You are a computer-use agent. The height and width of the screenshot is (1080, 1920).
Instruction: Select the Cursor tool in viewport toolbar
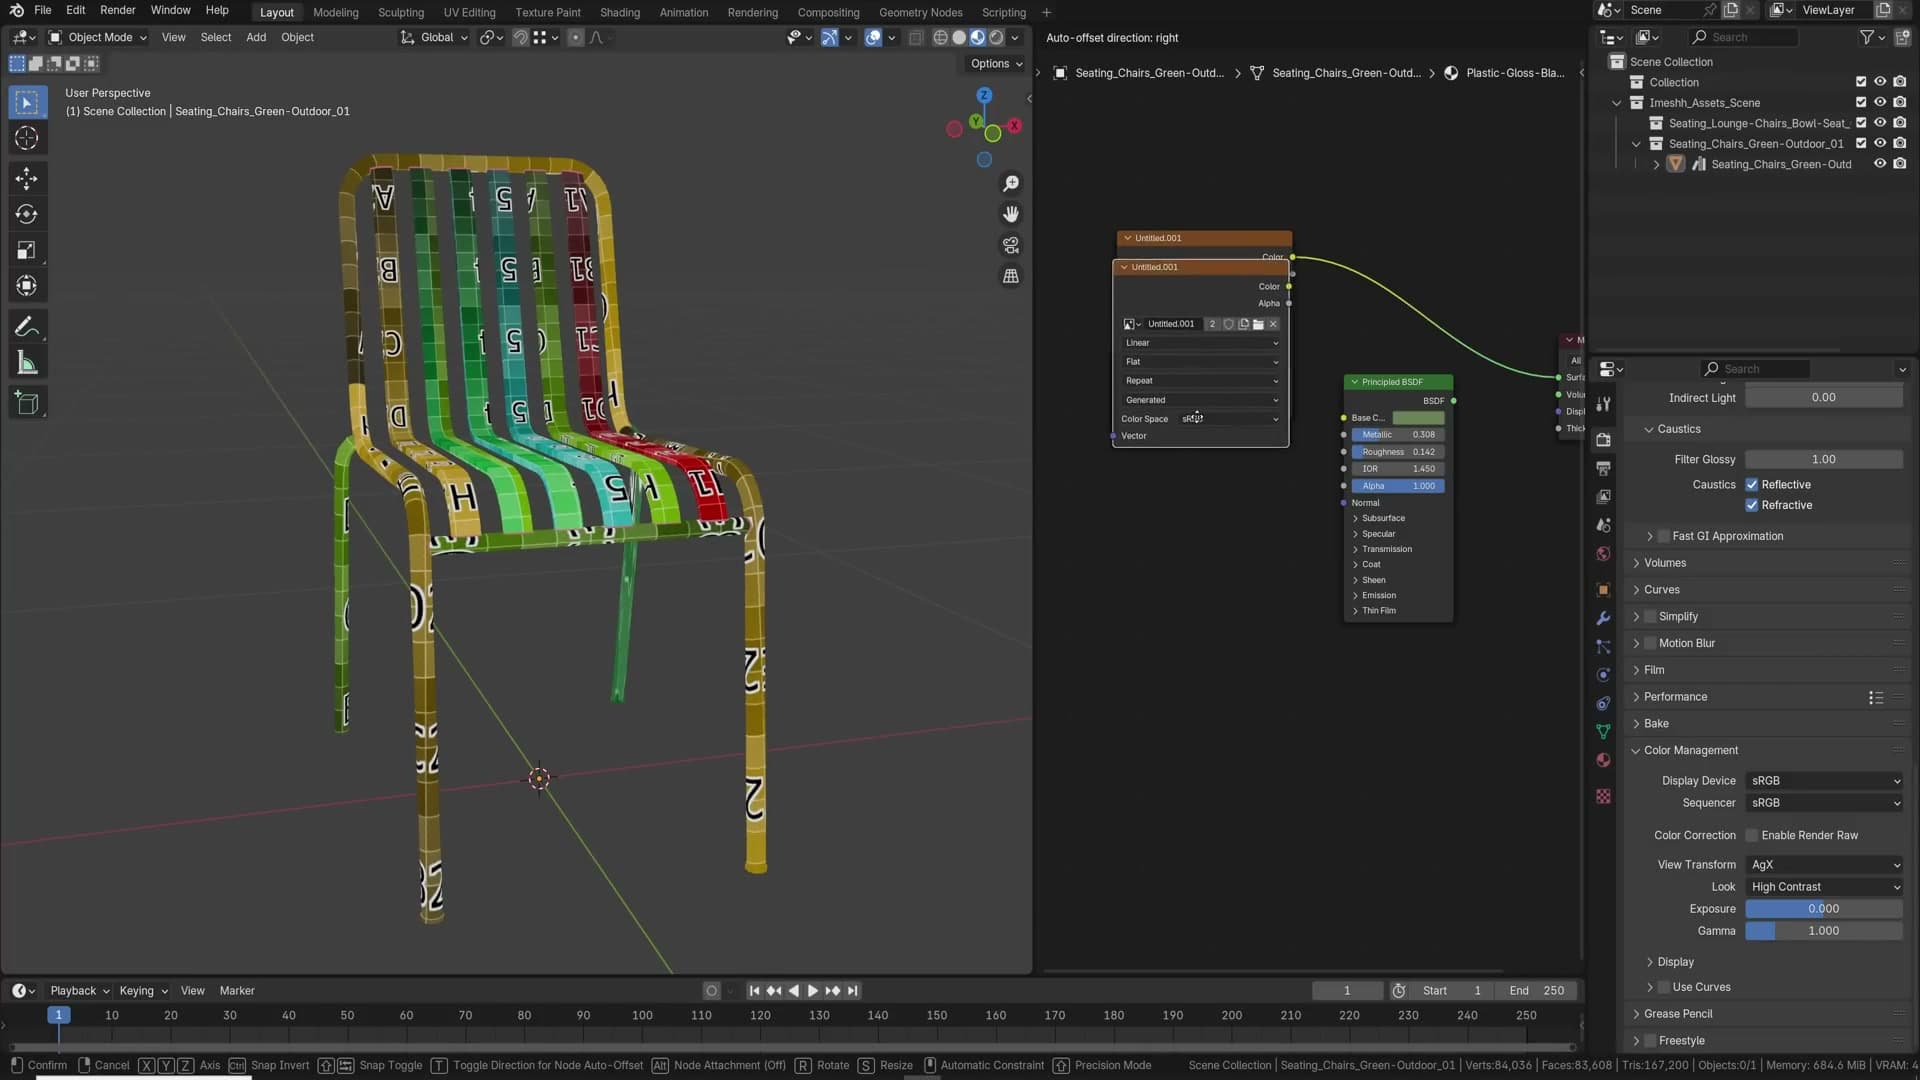tap(27, 138)
